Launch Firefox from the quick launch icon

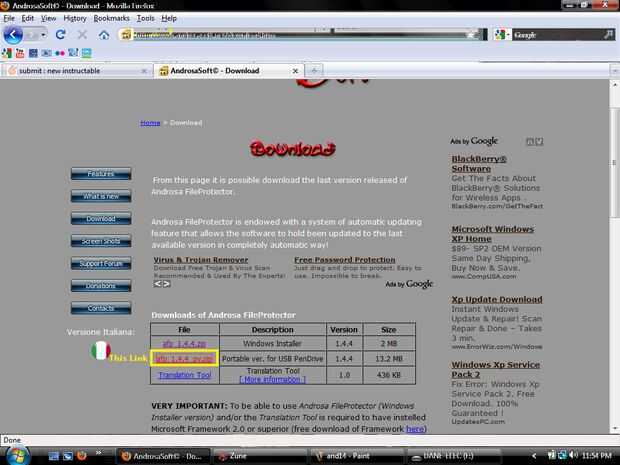click(x=82, y=456)
